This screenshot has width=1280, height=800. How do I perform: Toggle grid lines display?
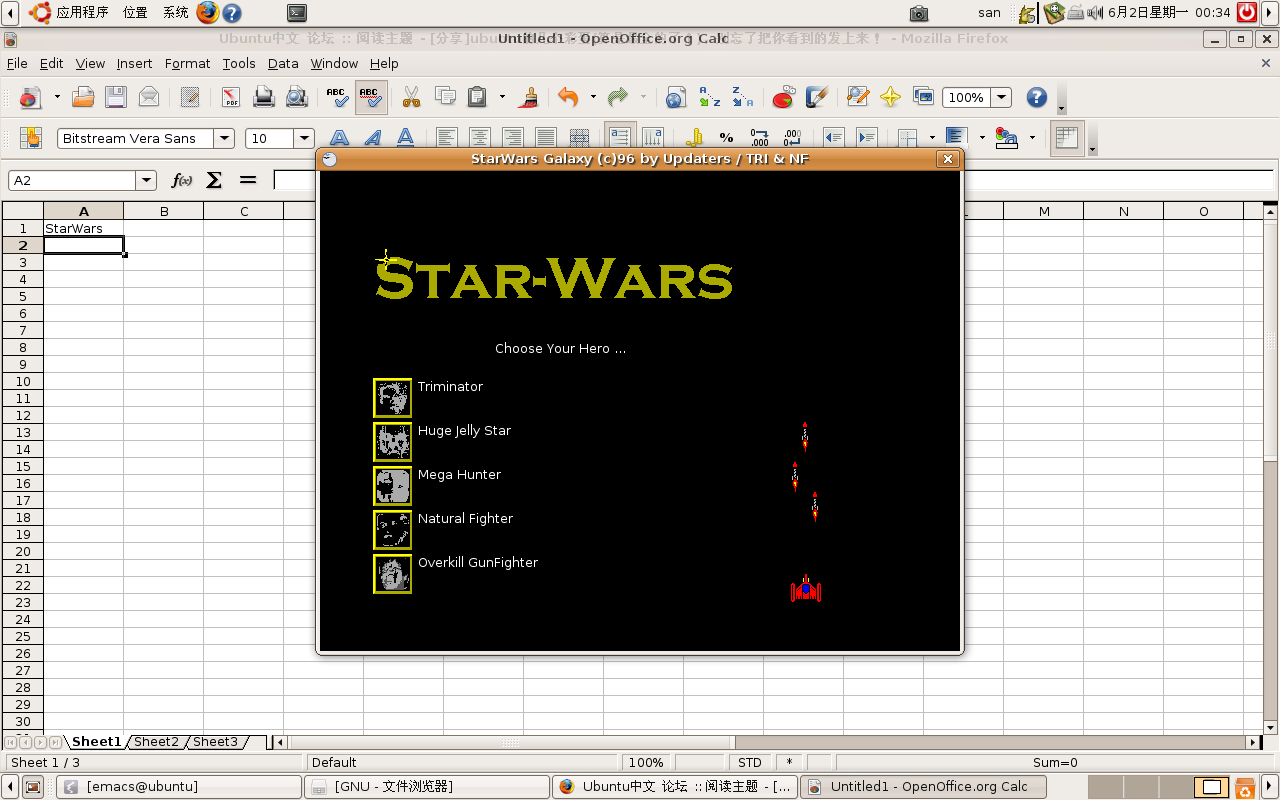click(x=1068, y=138)
